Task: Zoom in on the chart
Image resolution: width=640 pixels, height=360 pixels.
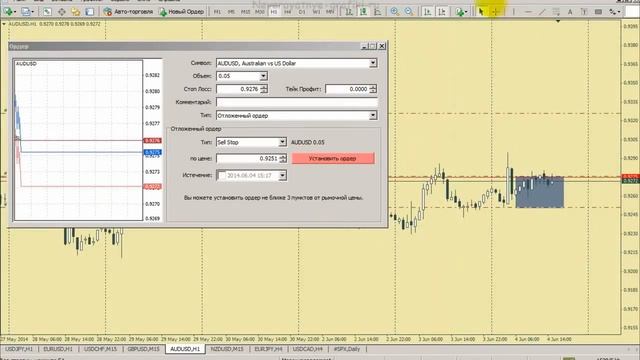Action: tap(395, 12)
